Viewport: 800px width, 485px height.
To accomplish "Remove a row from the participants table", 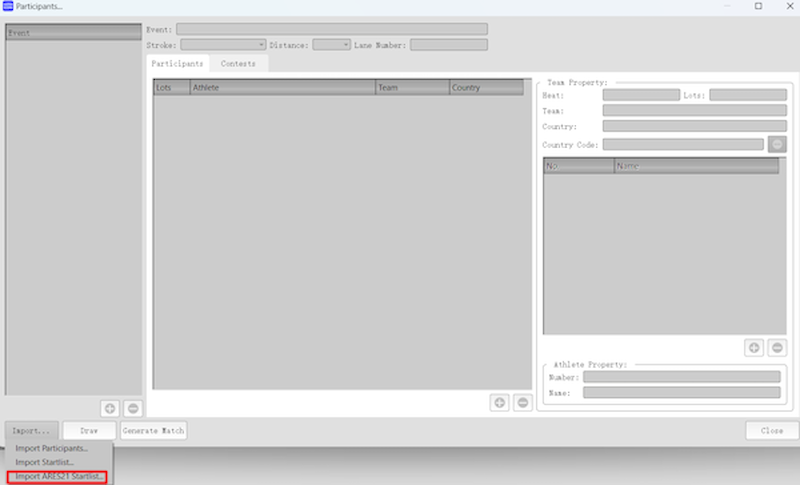I will 521,402.
